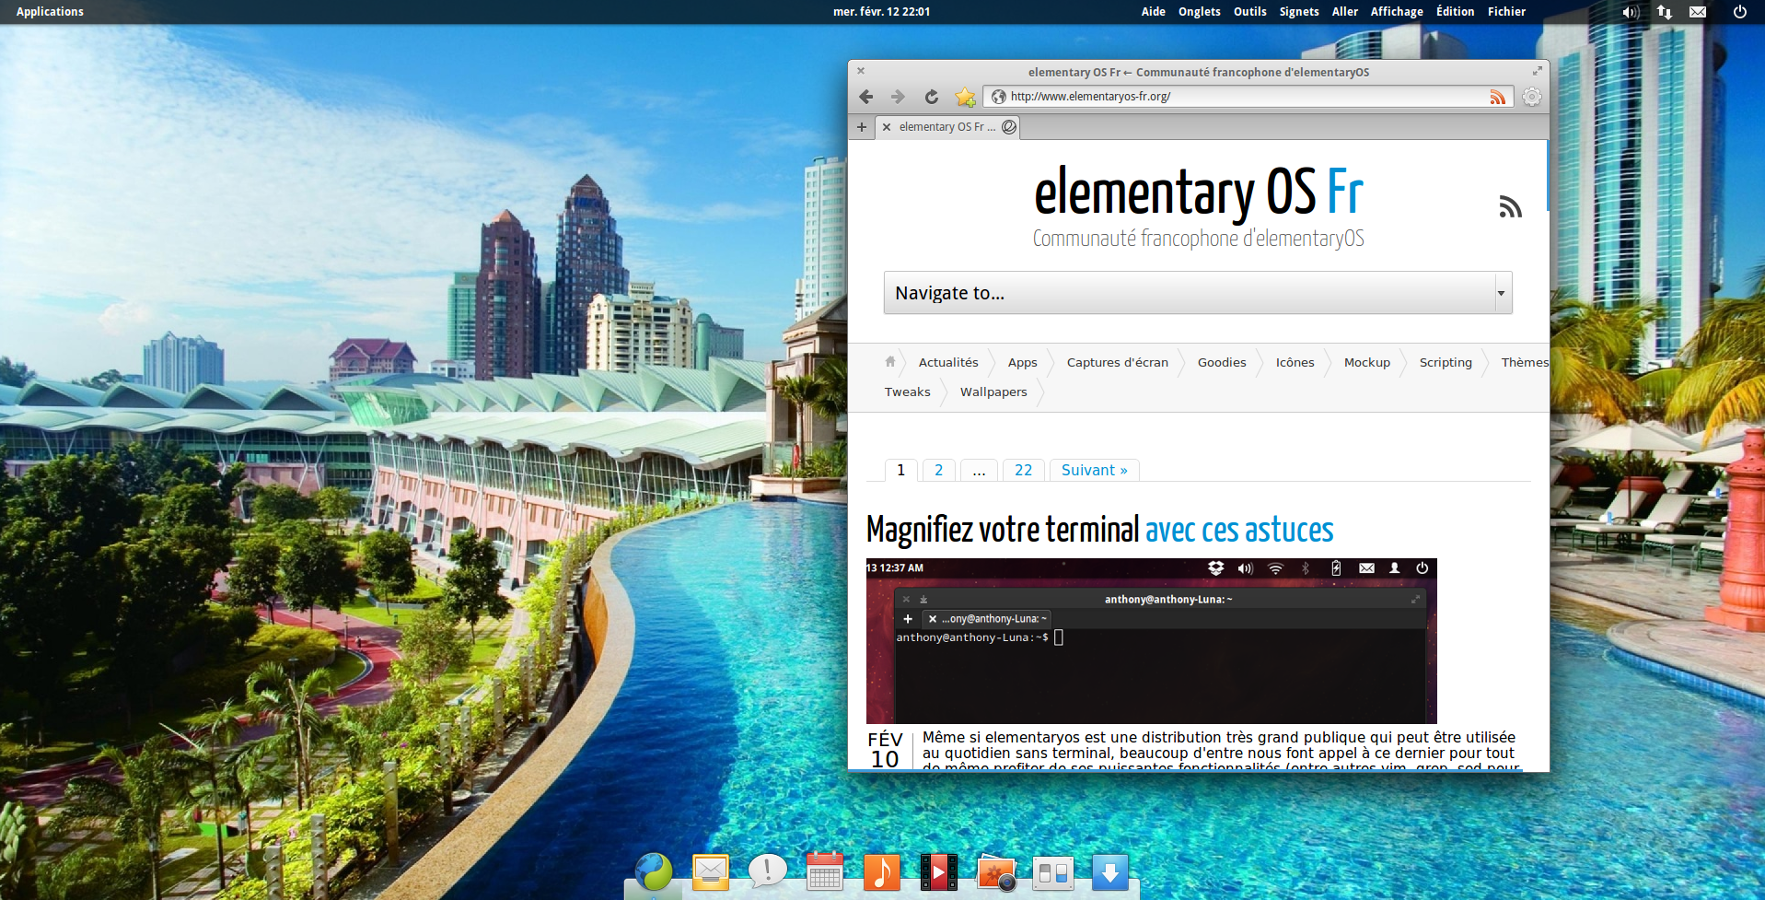Close the elementary OS Fr tab

point(886,127)
